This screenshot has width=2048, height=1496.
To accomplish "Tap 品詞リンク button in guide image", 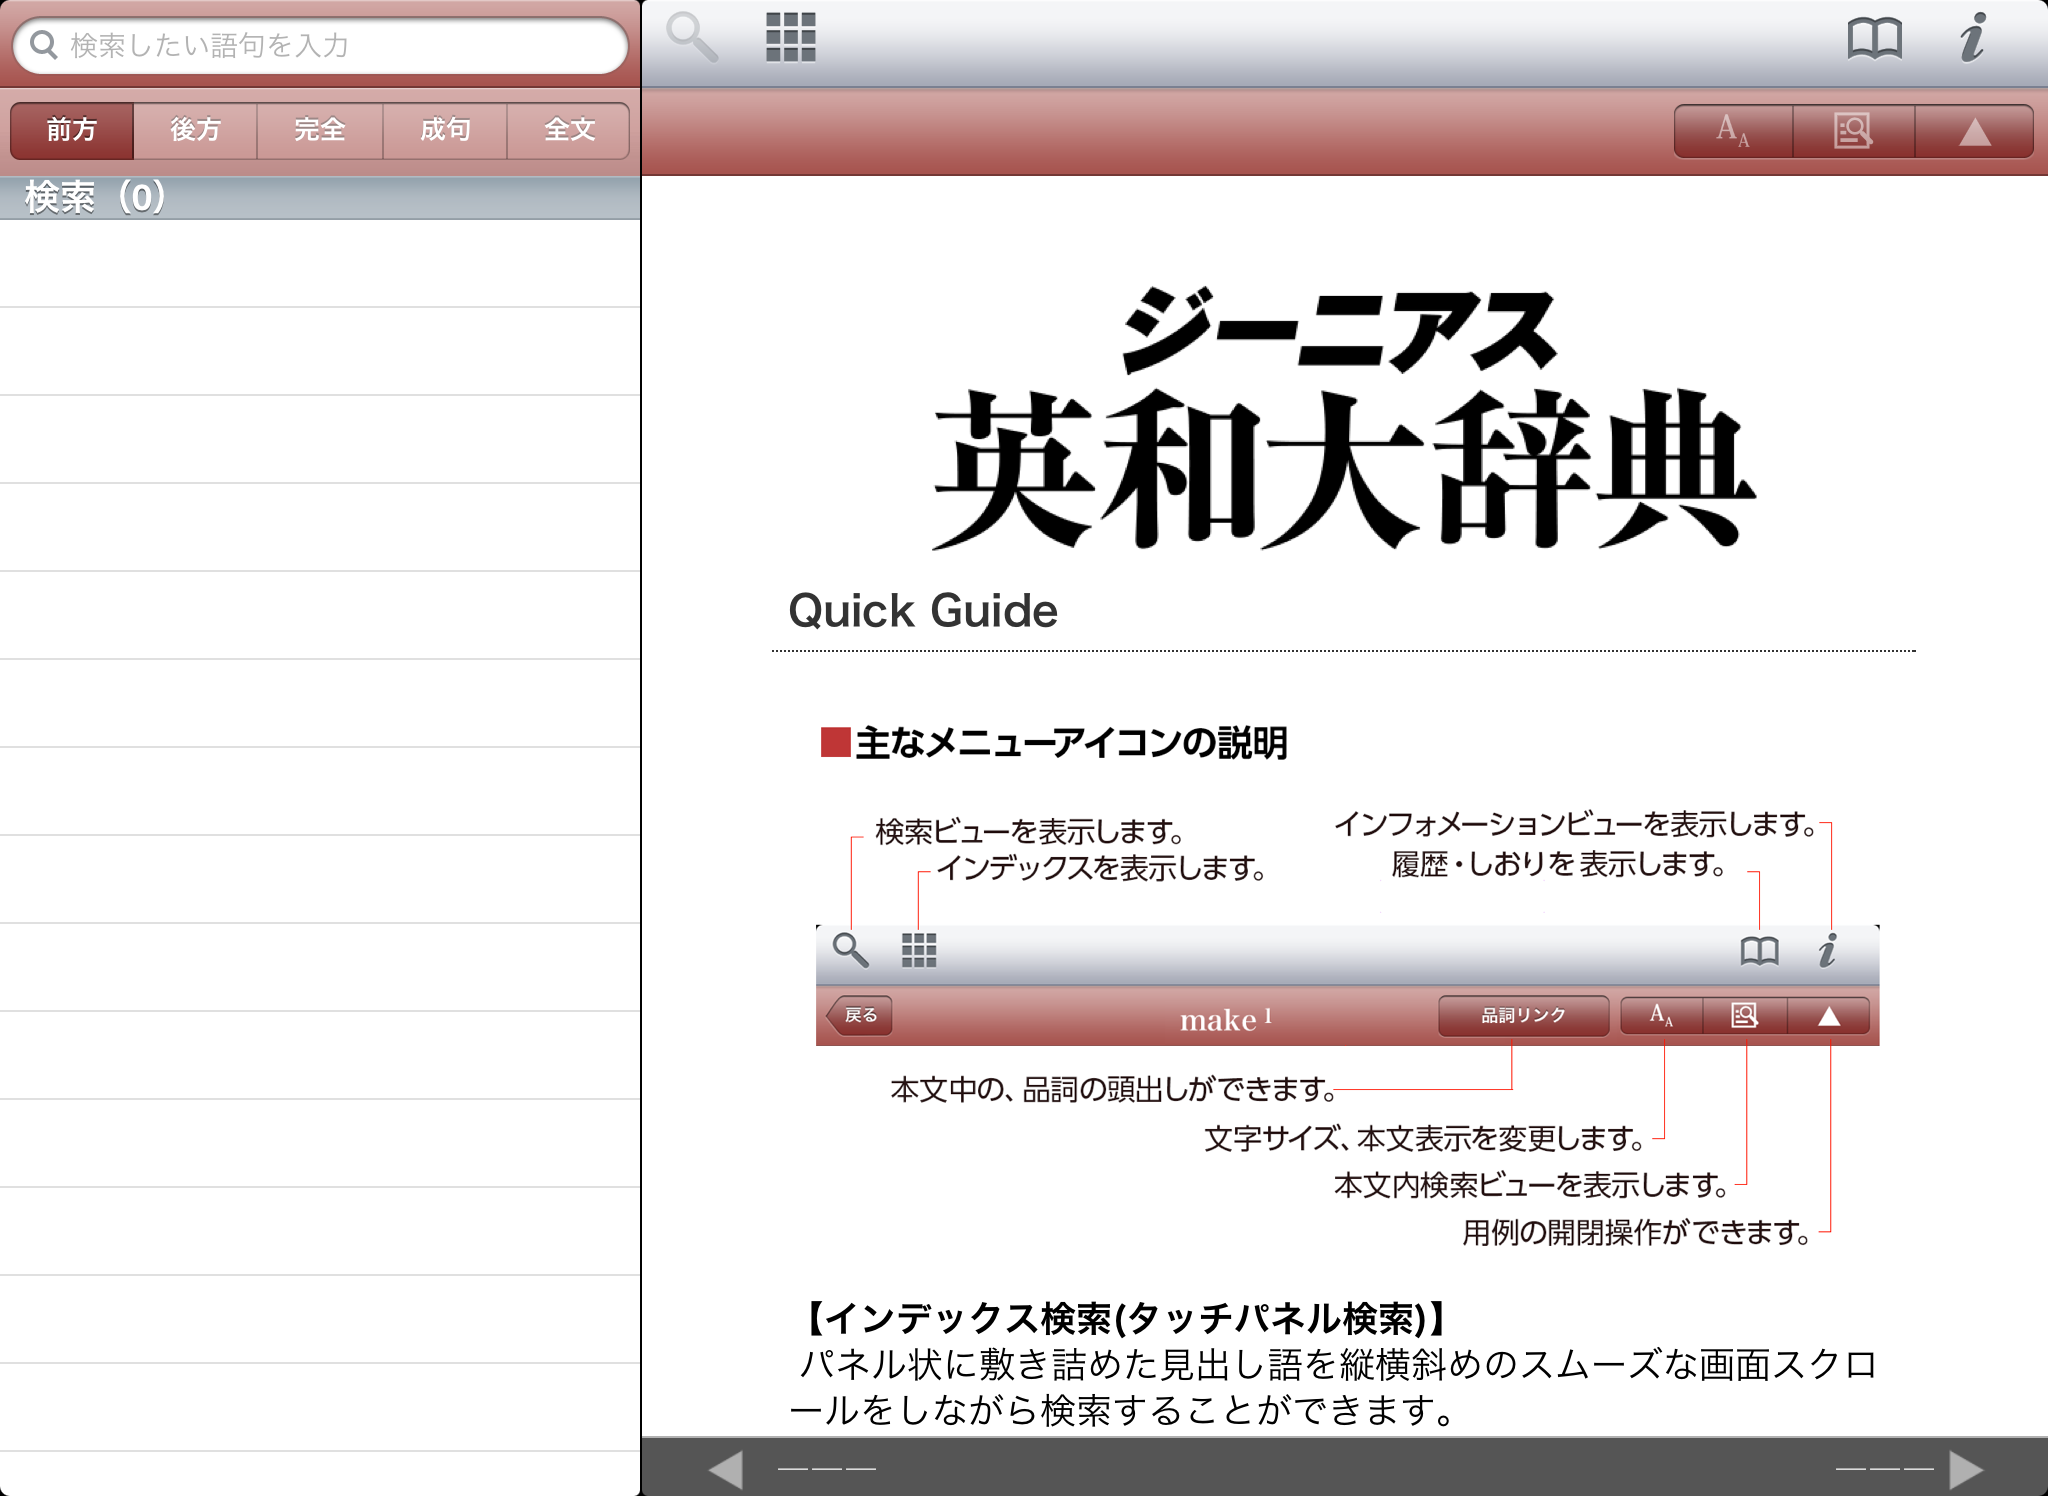I will (1523, 1015).
